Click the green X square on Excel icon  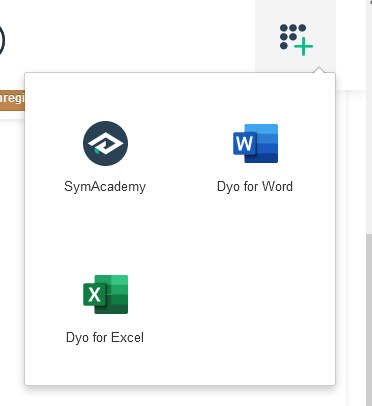click(94, 295)
